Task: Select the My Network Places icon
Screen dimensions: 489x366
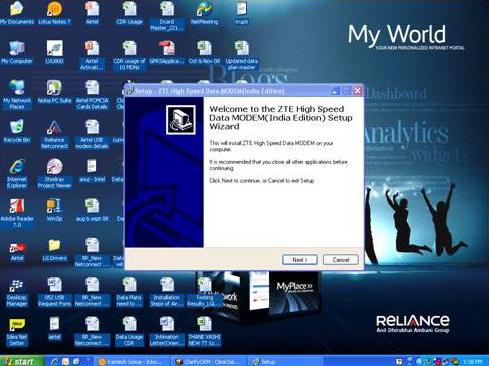Action: pos(17,95)
